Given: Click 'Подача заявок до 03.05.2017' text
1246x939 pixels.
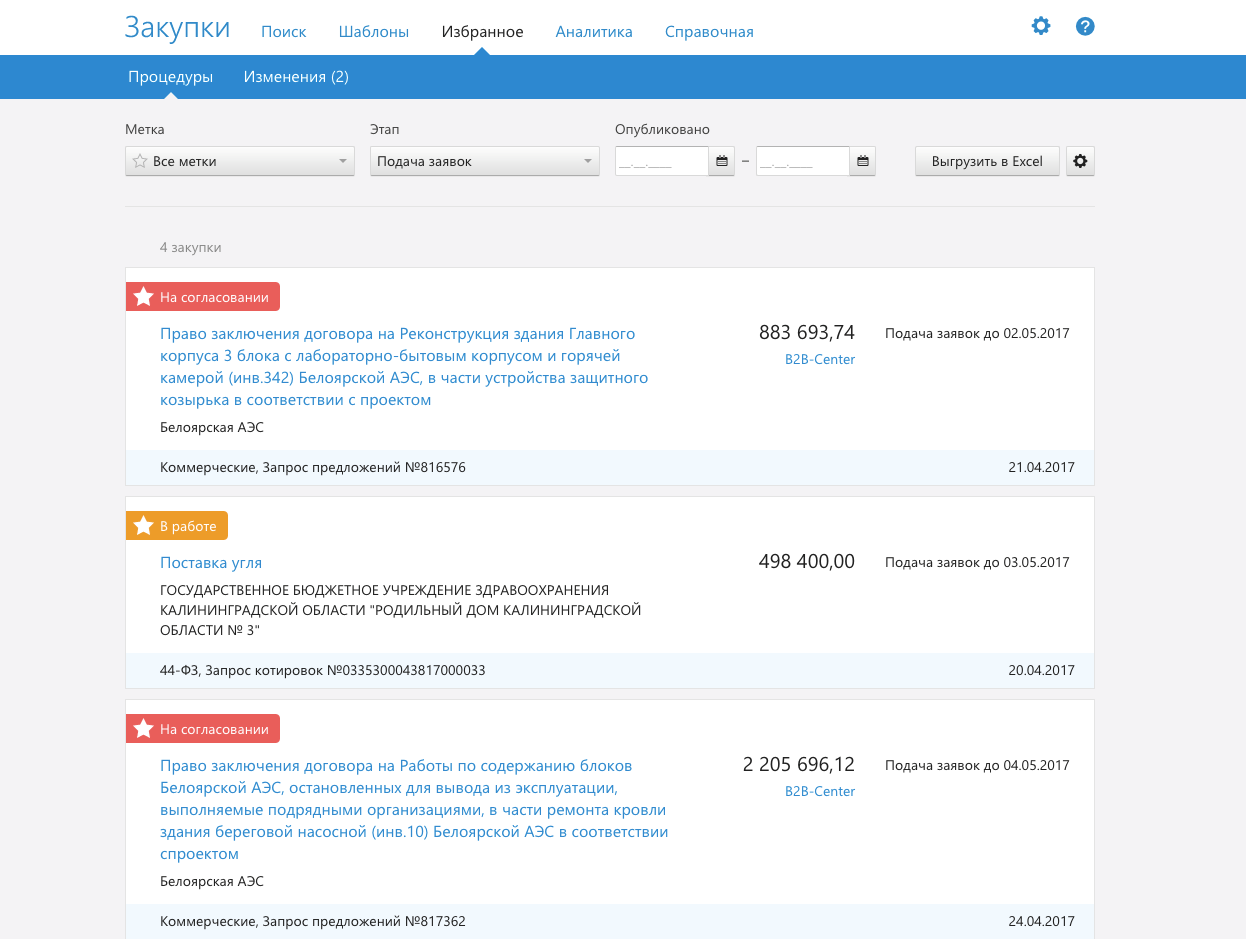Looking at the screenshot, I should (977, 563).
